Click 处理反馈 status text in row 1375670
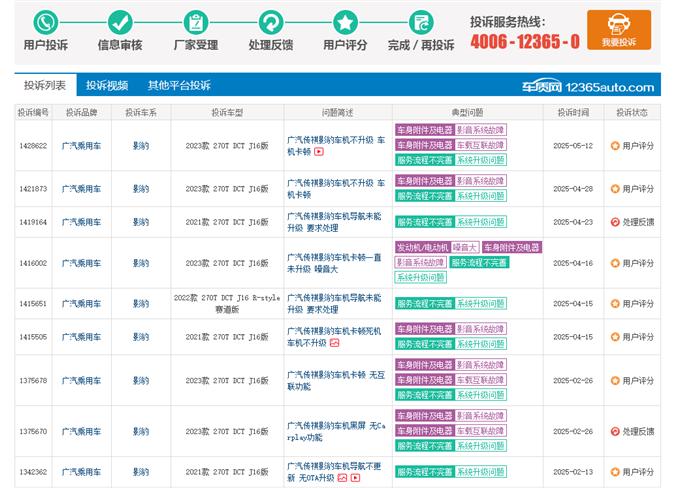This screenshot has height=488, width=700. click(638, 431)
